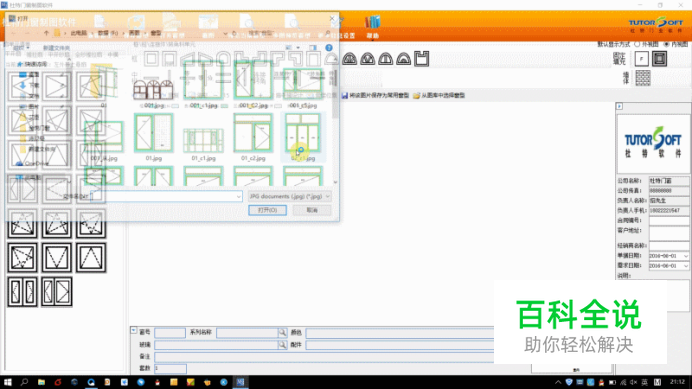Collapse the company info side panel arrow
This screenshot has height=389, width=692.
click(619, 106)
